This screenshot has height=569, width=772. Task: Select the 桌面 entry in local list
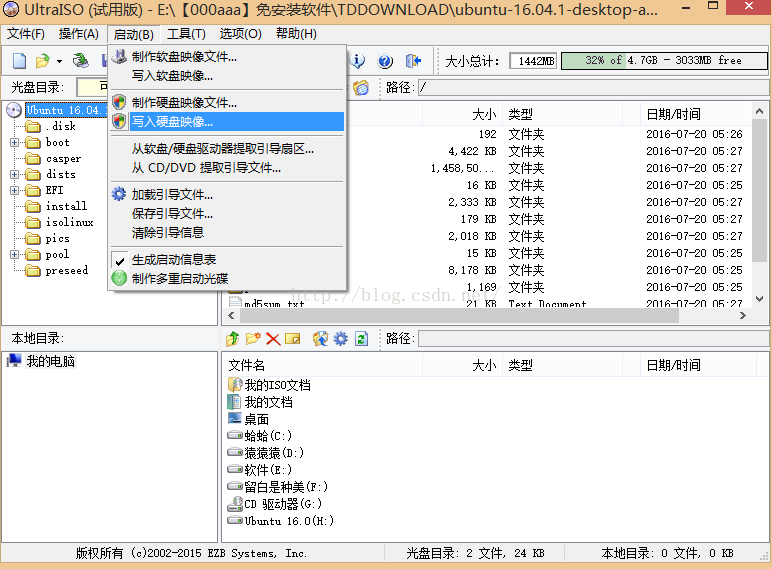tap(257, 419)
